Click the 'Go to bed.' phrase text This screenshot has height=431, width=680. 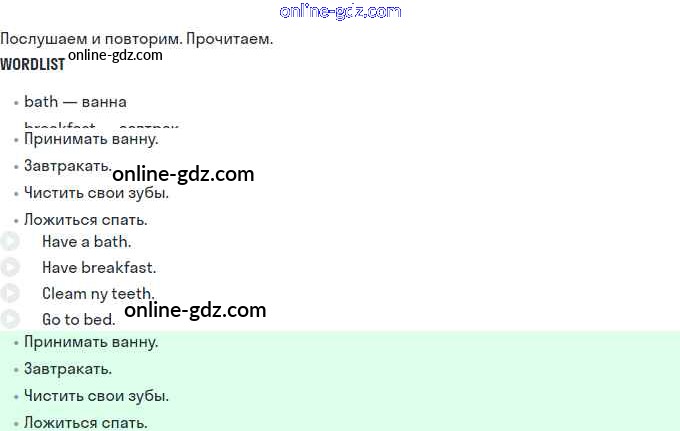point(78,320)
